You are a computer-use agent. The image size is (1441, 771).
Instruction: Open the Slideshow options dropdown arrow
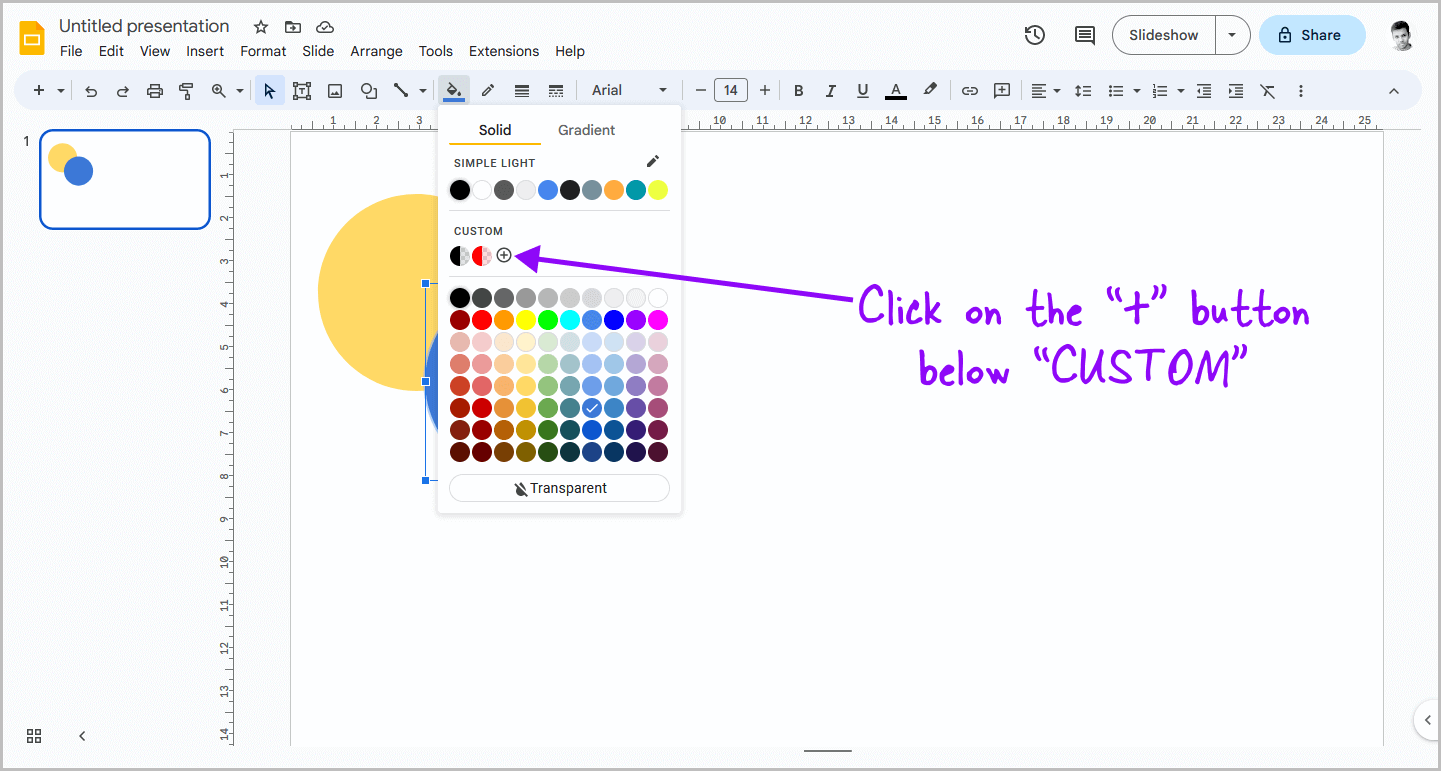coord(1232,34)
